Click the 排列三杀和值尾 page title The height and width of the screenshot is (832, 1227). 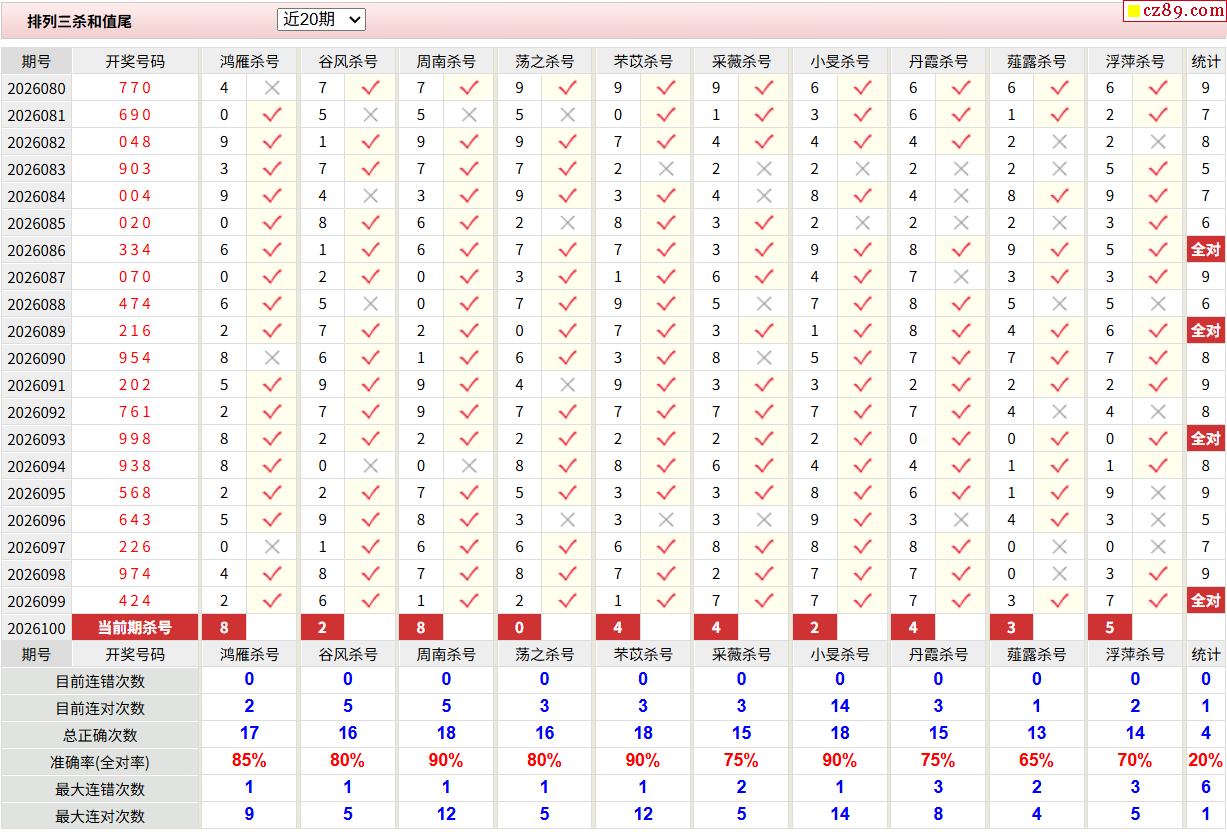tap(79, 21)
